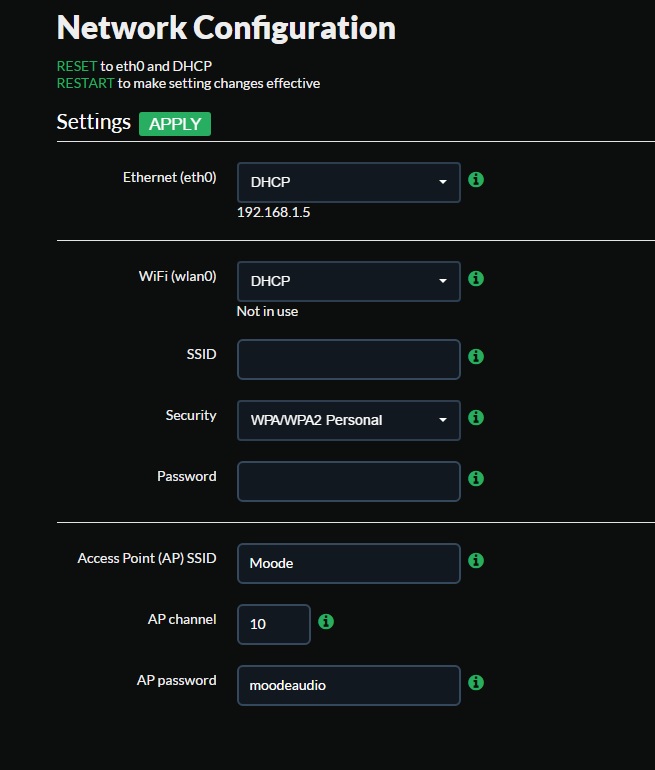Open the Security WPA/WPA2 Personal dropdown
655x770 pixels.
pos(349,420)
